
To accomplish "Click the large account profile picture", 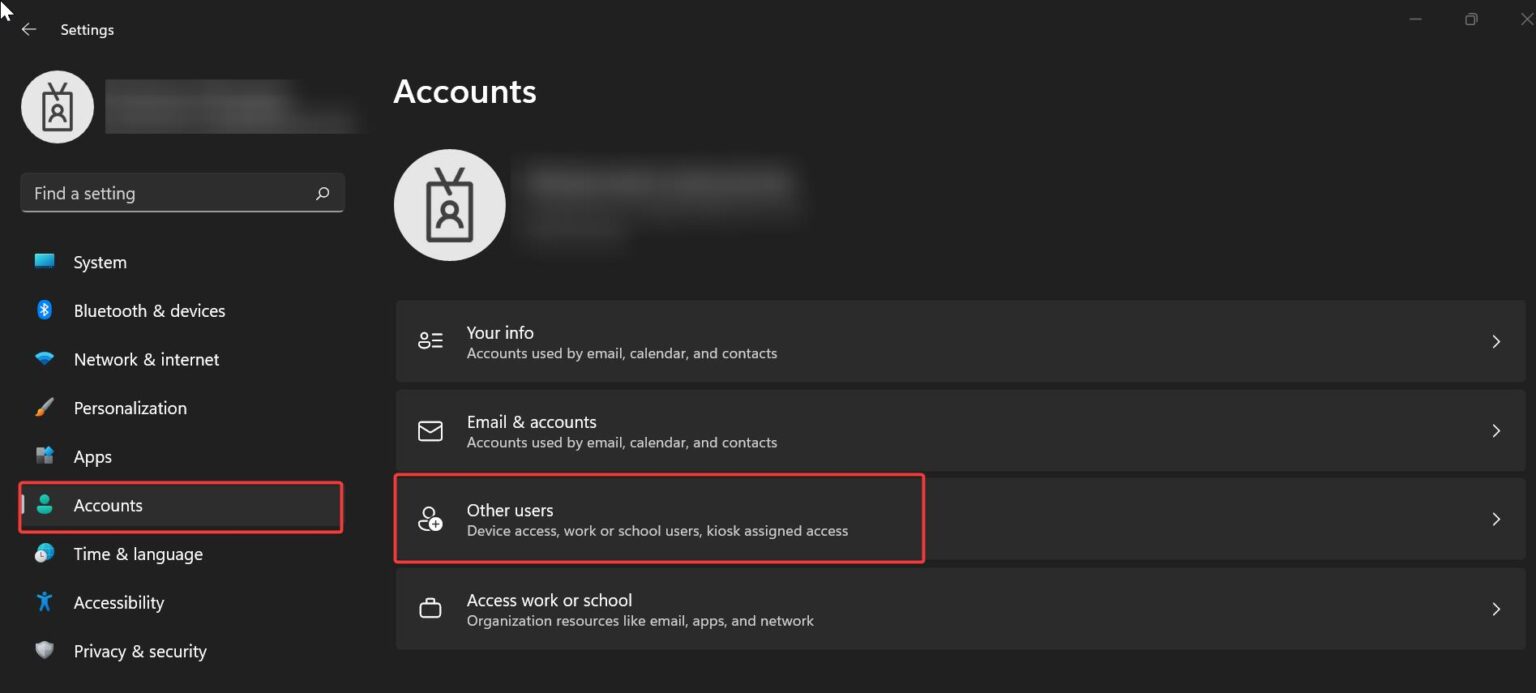I will pyautogui.click(x=450, y=205).
